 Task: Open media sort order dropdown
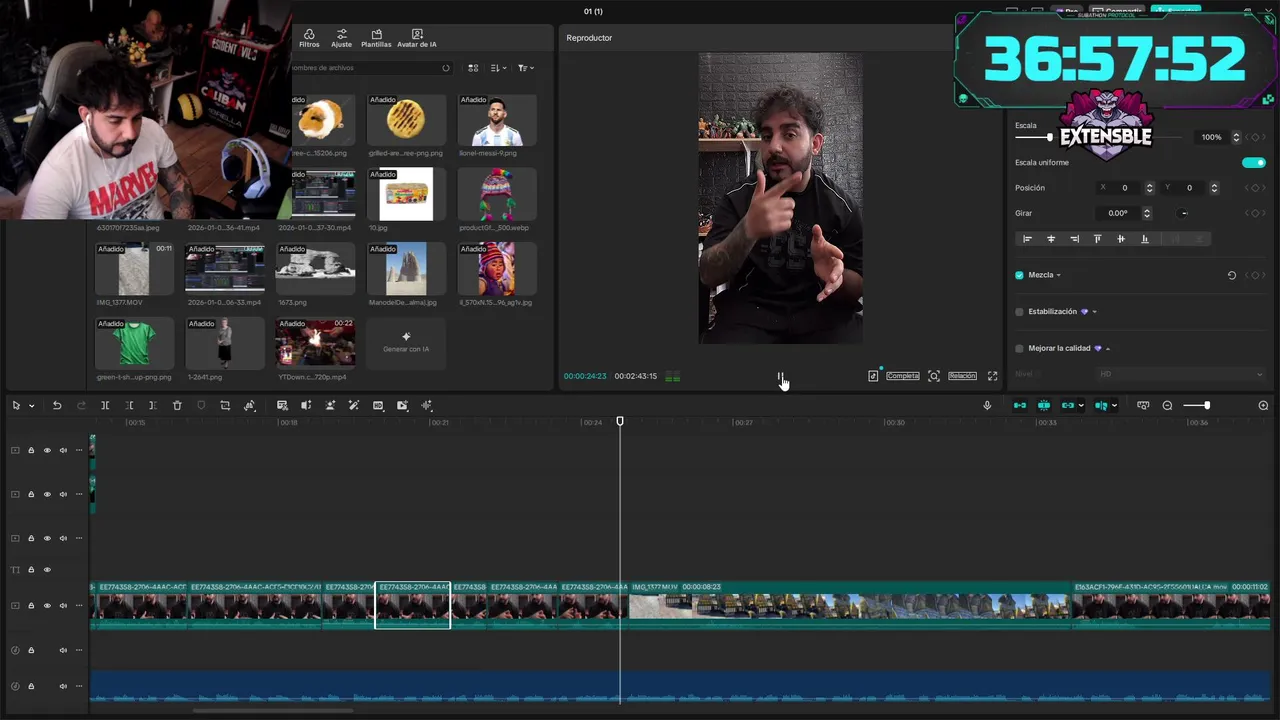[x=498, y=68]
